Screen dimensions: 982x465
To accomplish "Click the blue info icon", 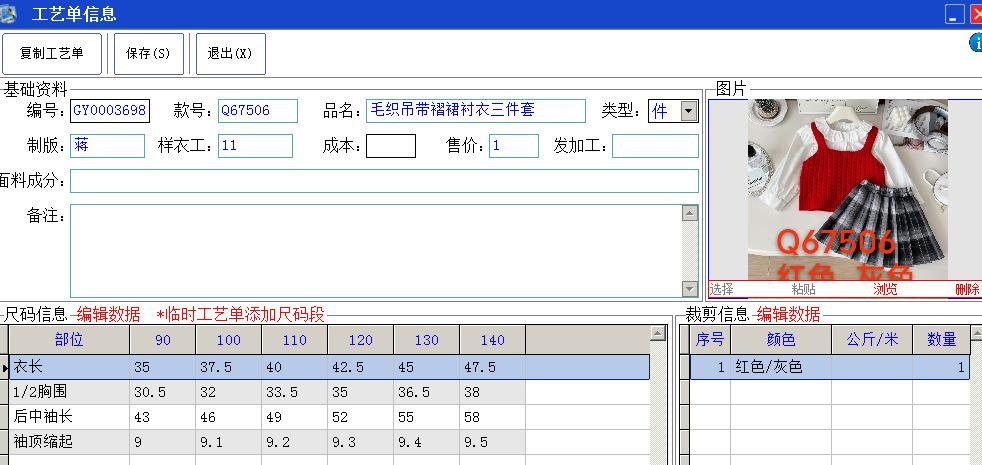I will (x=975, y=43).
